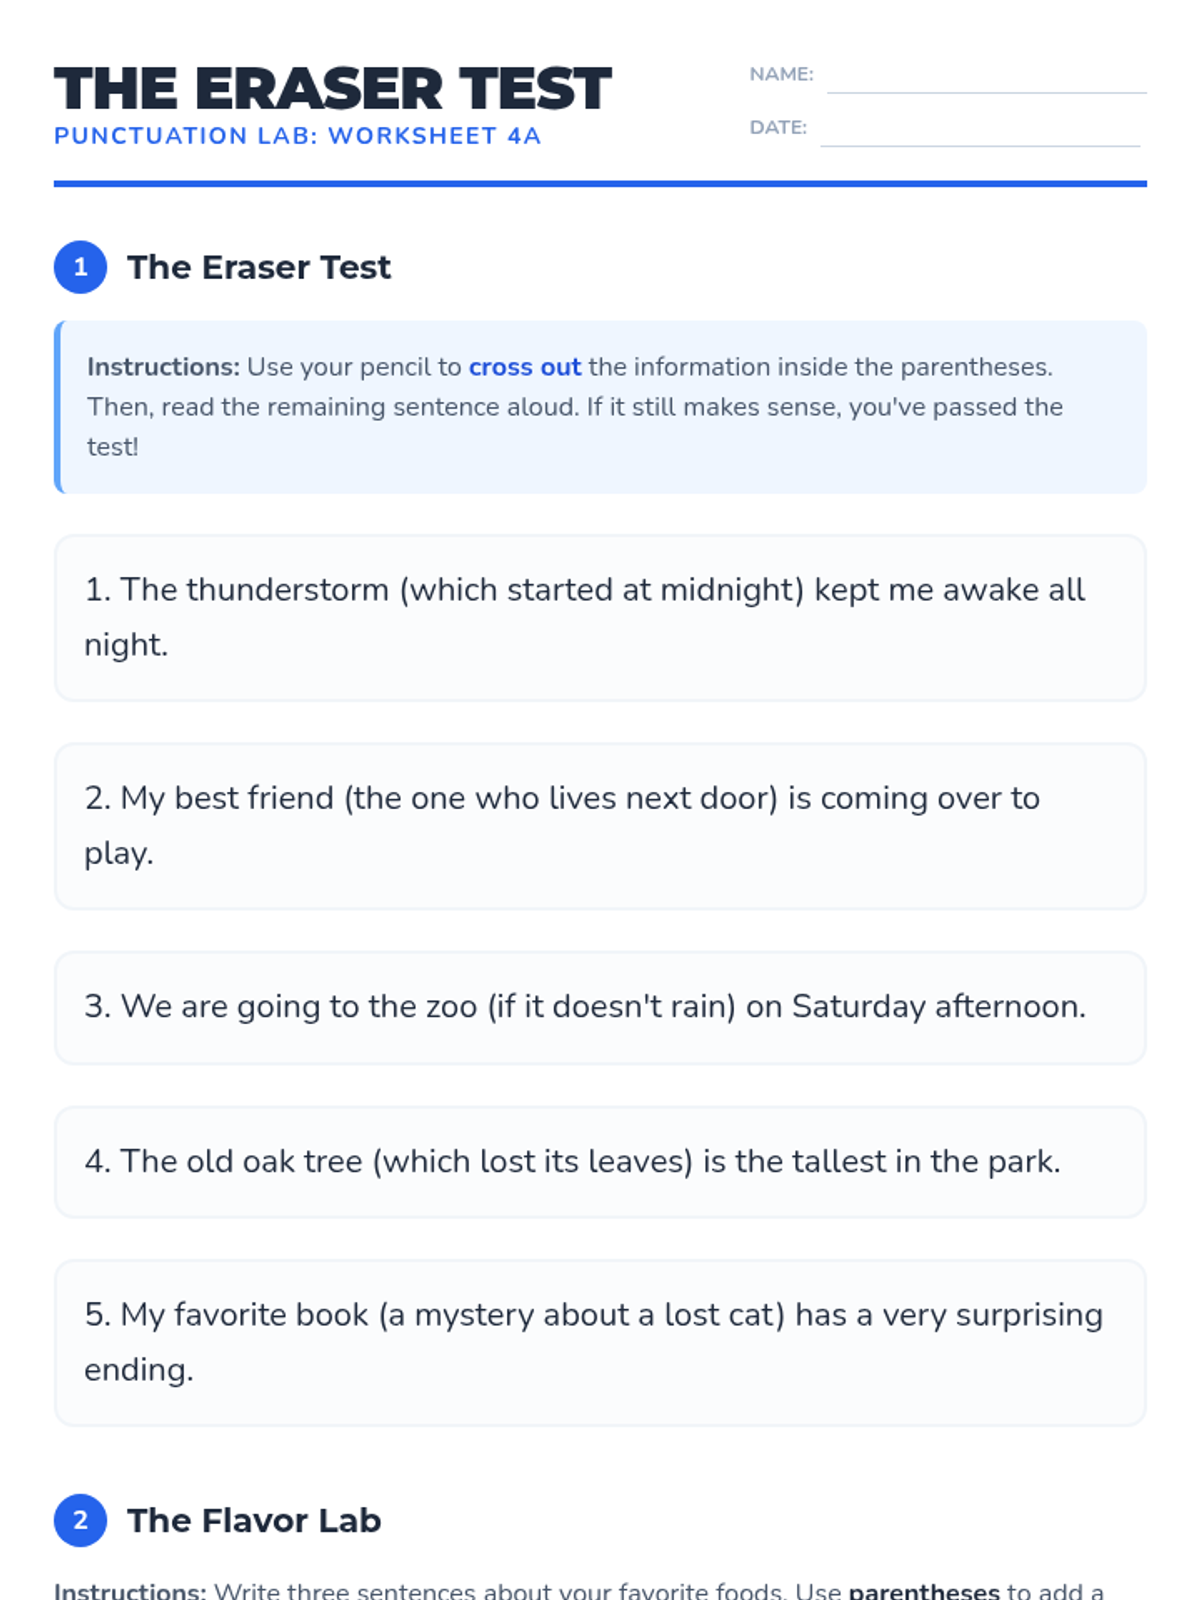
Task: Click the bold 'Instructions:' label in blue box
Action: pyautogui.click(x=163, y=367)
